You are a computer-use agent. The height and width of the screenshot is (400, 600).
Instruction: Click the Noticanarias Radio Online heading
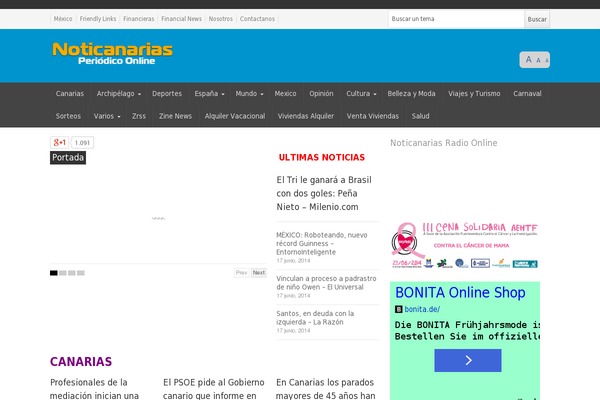444,143
